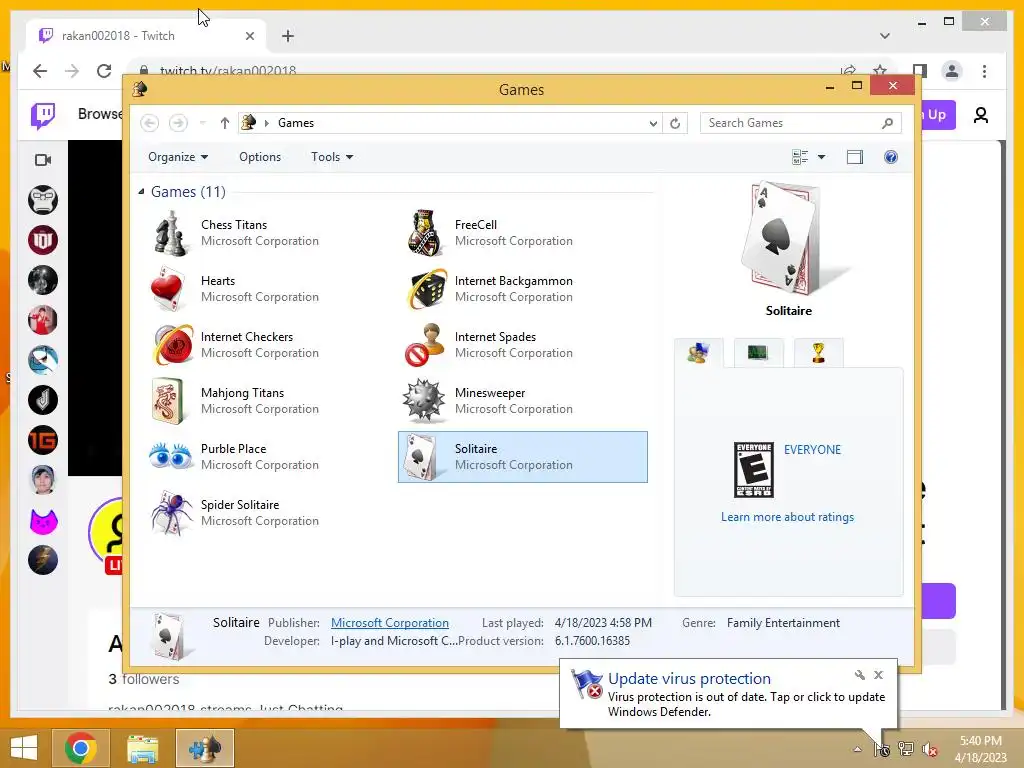
Task: Open Chrome tab search chevron
Action: click(x=885, y=35)
